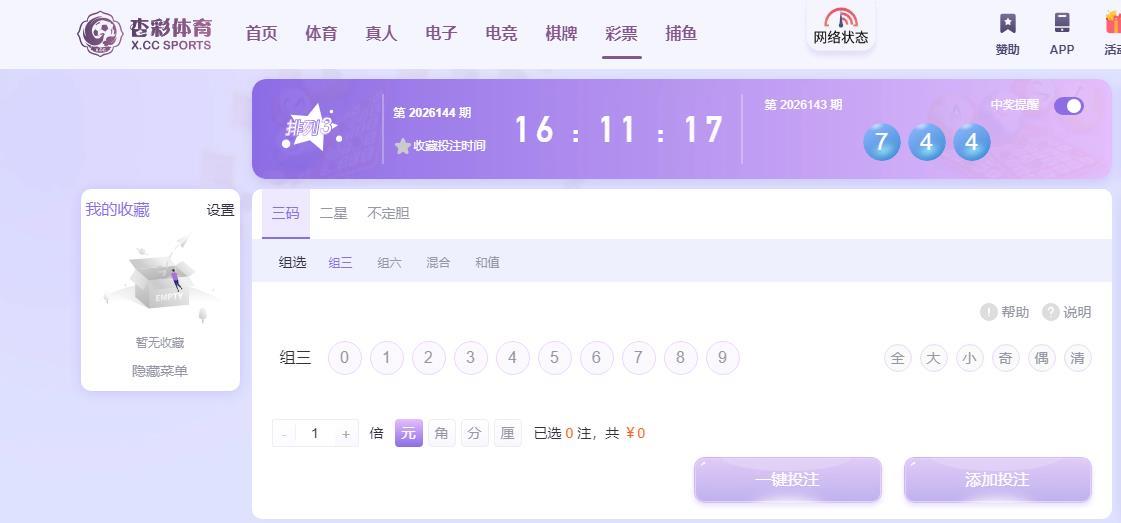Decrease the multiplier with minus button

284,434
